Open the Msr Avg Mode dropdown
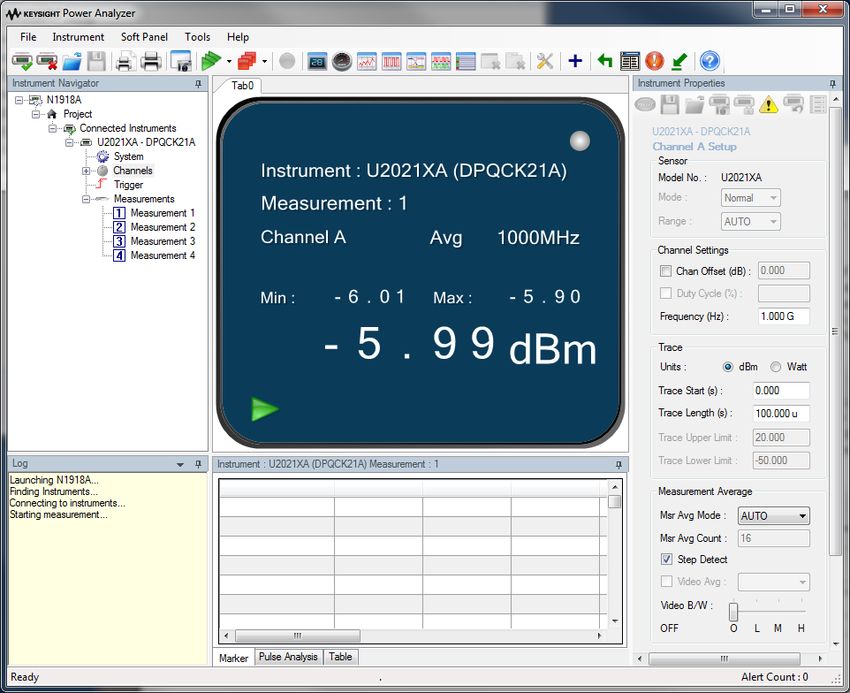Screen dimensions: 850x693 [774, 516]
